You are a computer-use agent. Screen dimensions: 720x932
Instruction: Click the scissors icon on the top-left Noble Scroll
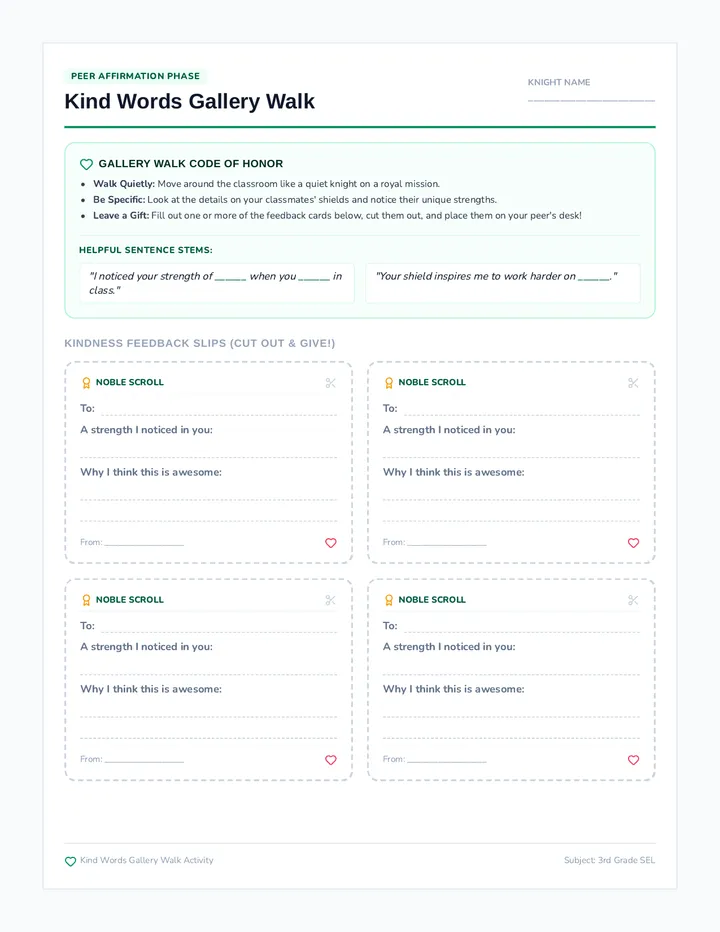point(331,383)
